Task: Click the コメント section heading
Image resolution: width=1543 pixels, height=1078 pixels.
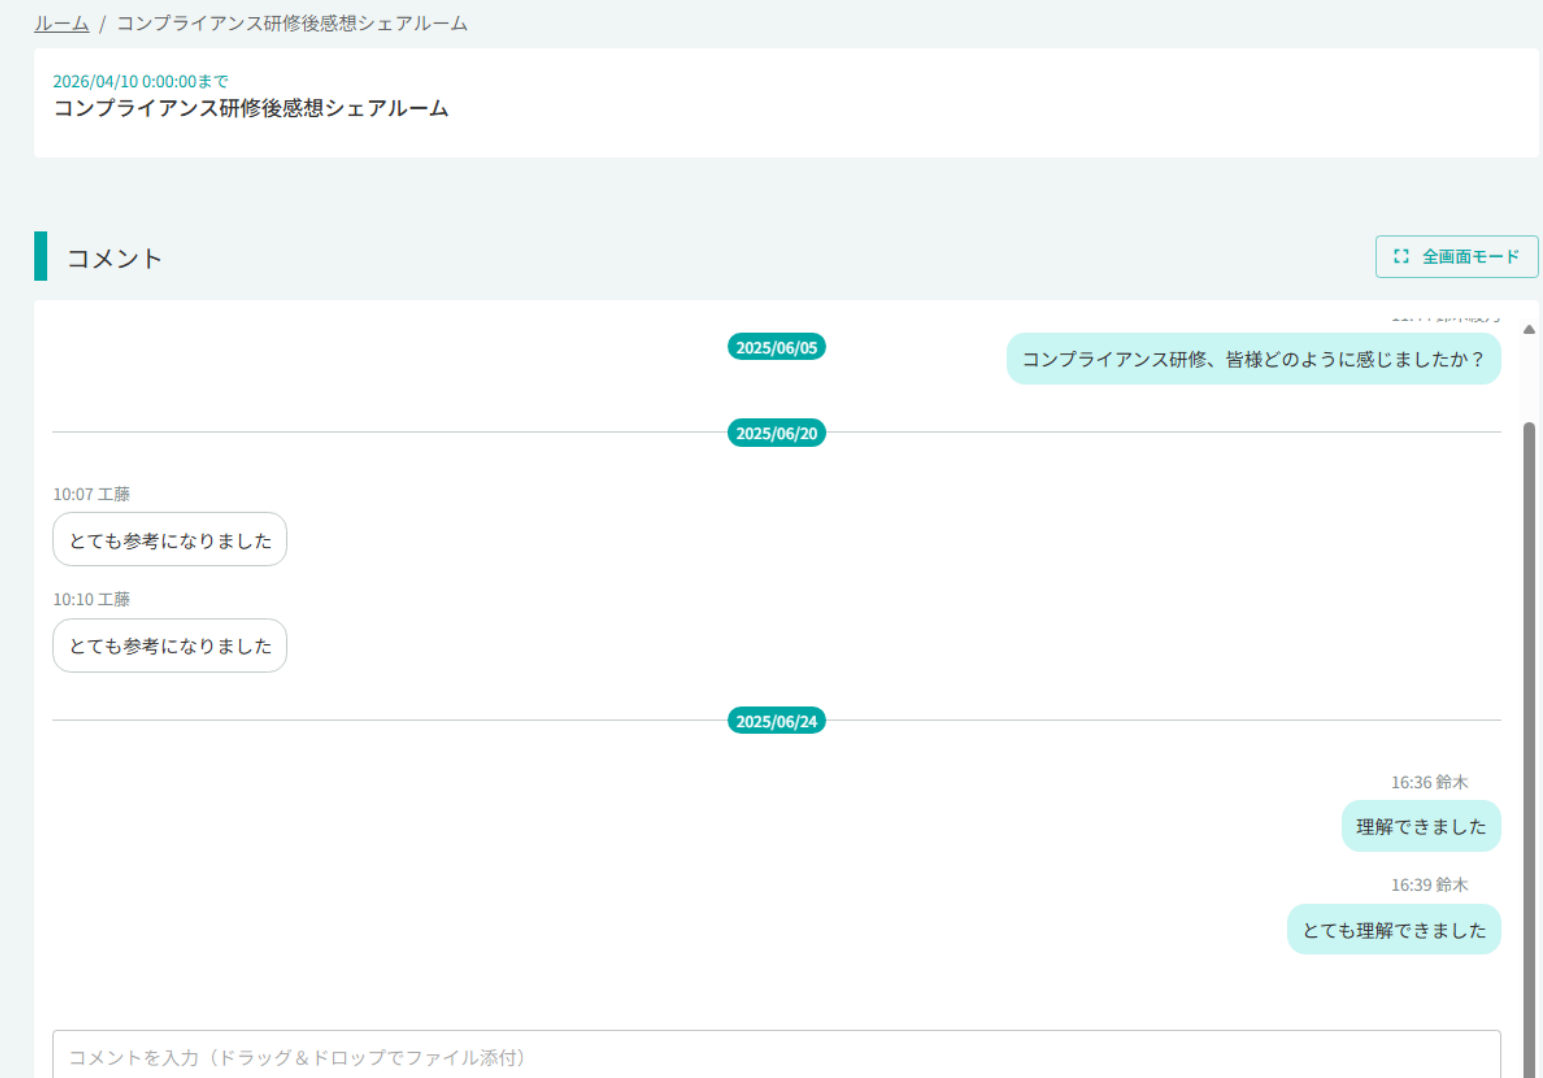Action: pos(114,258)
